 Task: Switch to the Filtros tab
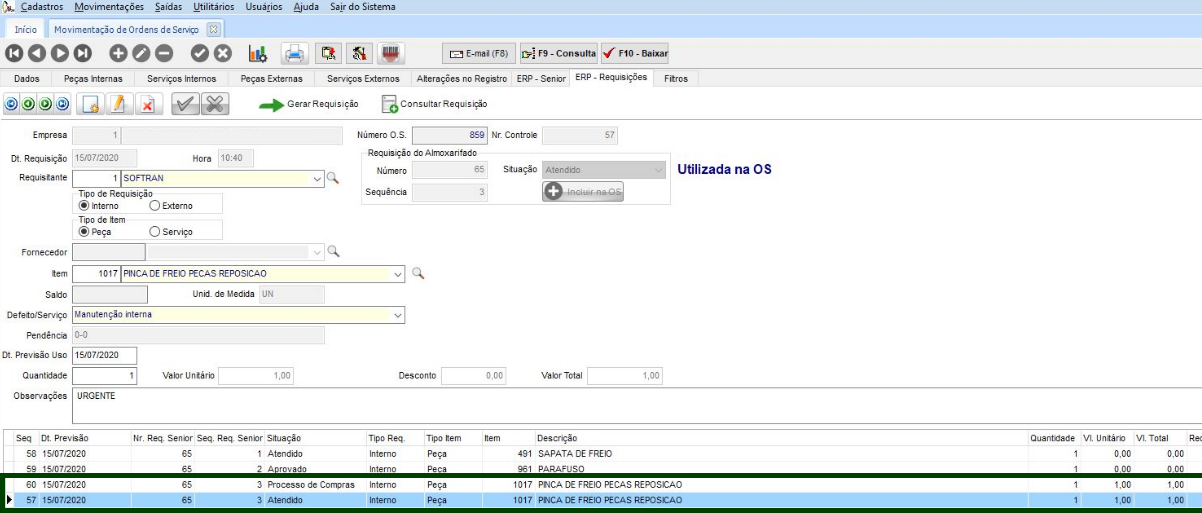point(676,78)
